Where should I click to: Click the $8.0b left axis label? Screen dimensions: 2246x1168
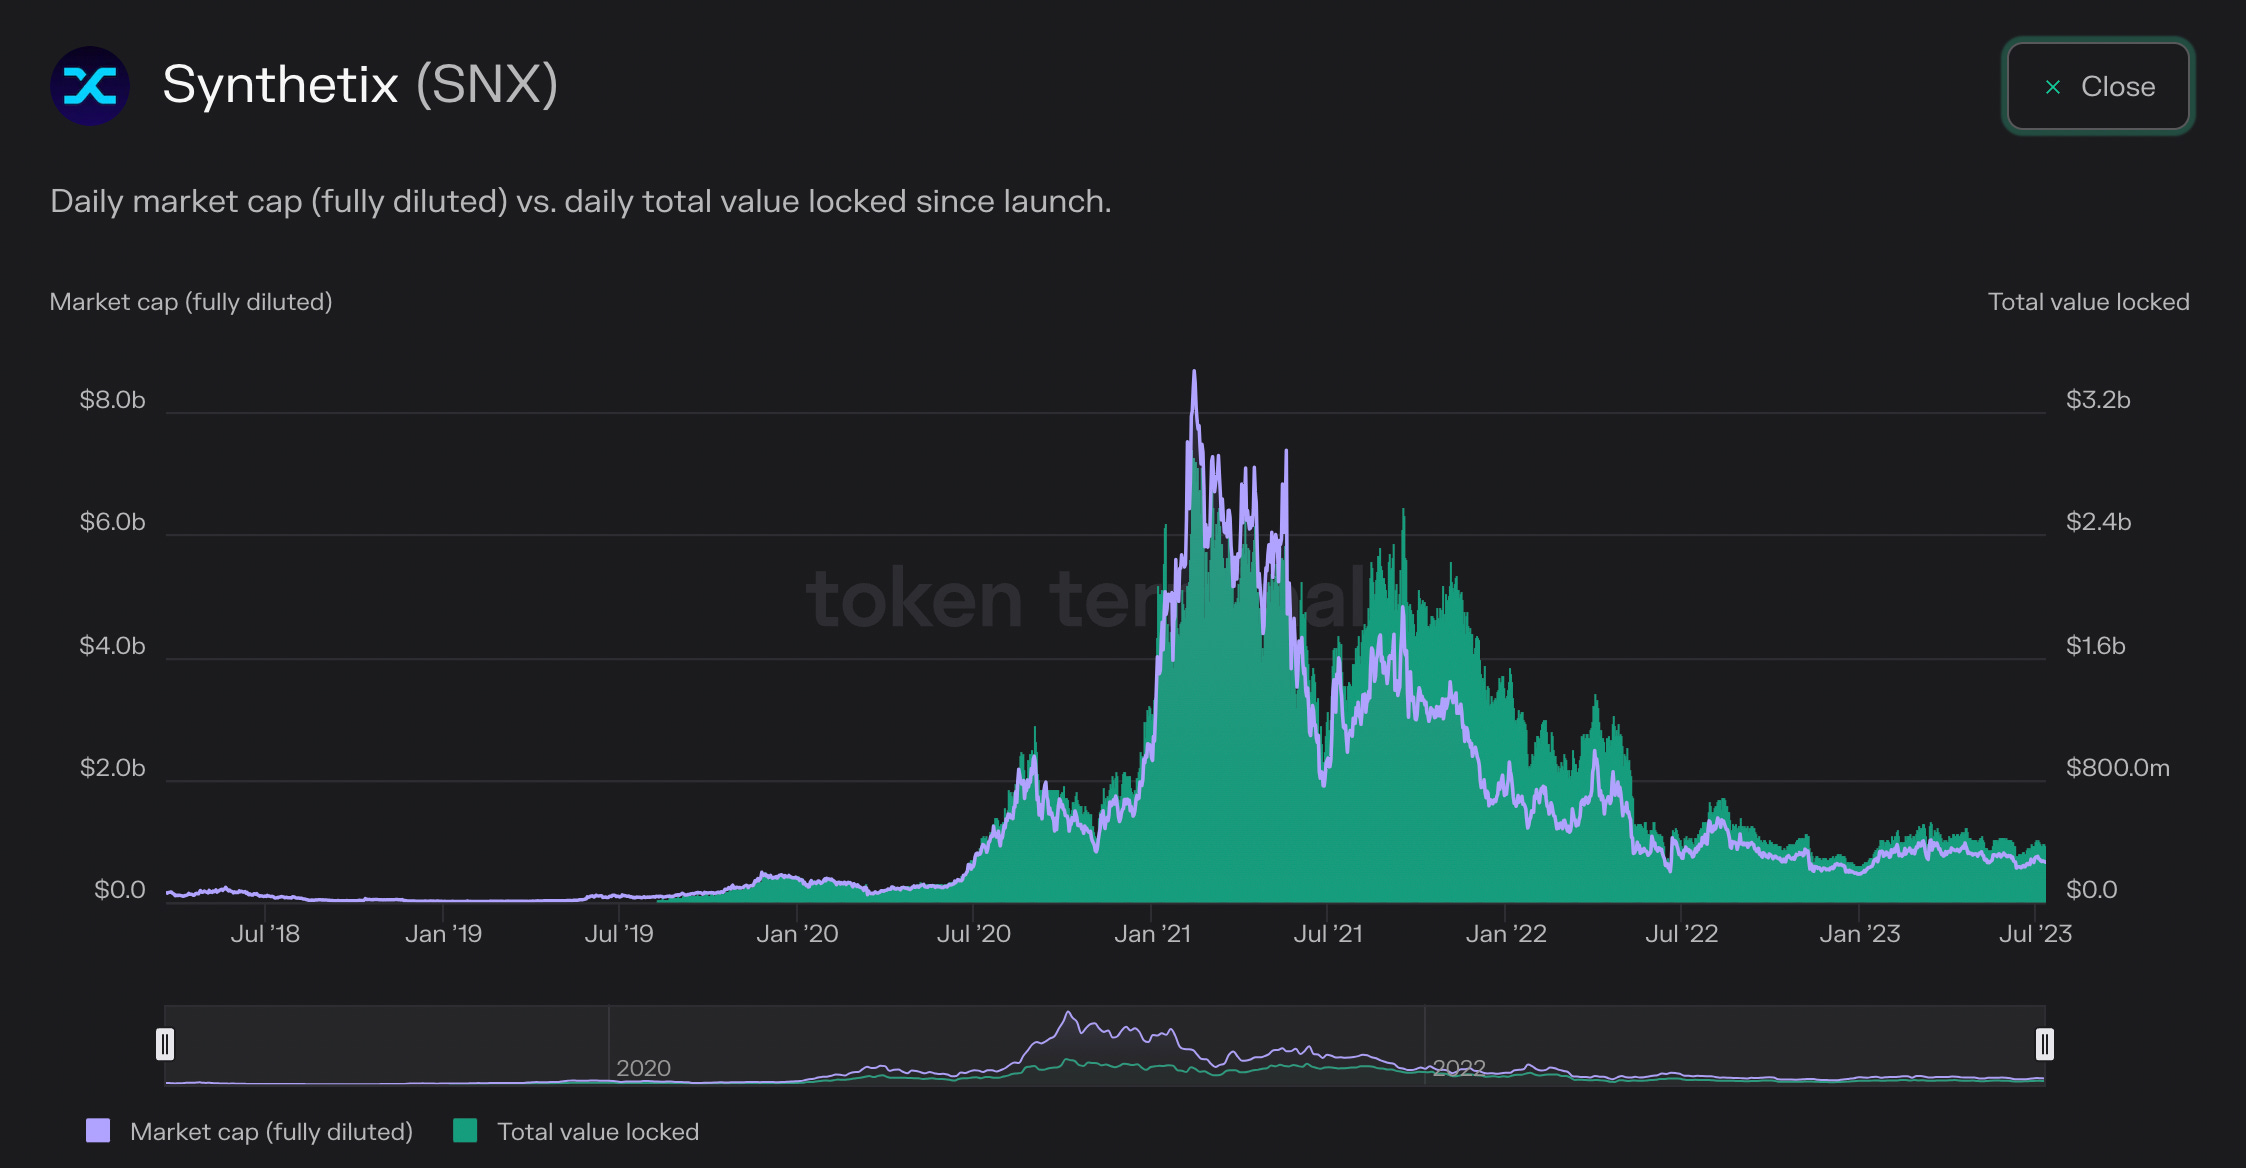(x=112, y=400)
